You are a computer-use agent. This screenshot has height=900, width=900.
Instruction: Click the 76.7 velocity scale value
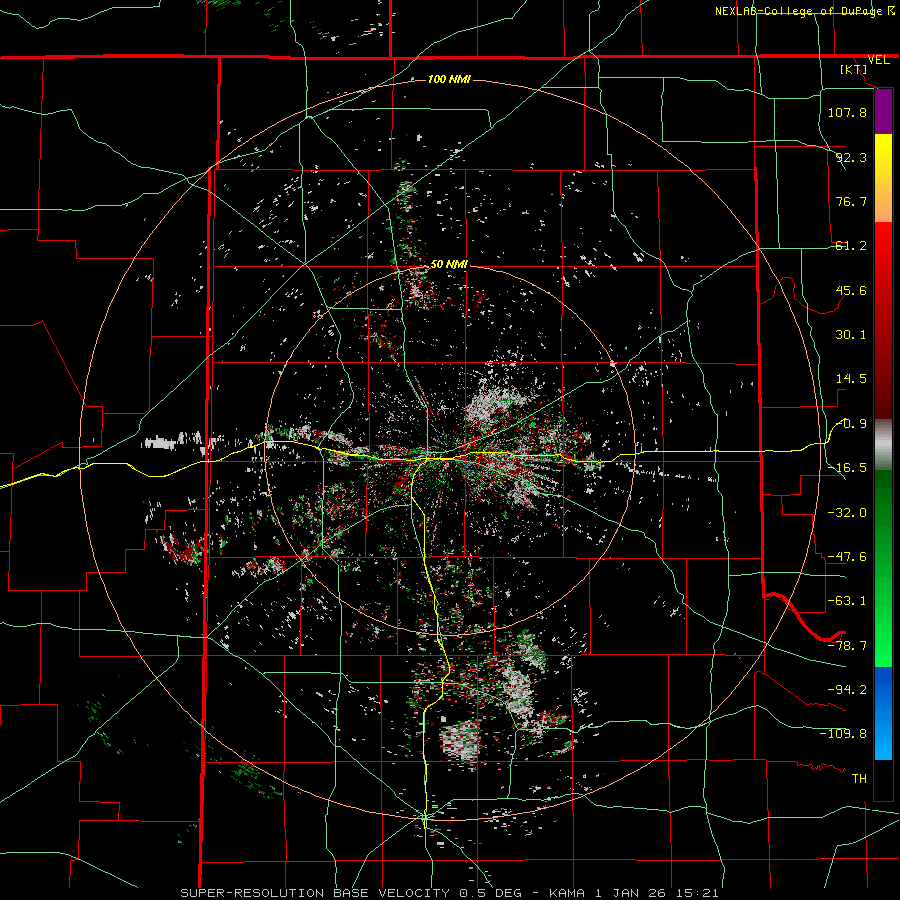[851, 201]
